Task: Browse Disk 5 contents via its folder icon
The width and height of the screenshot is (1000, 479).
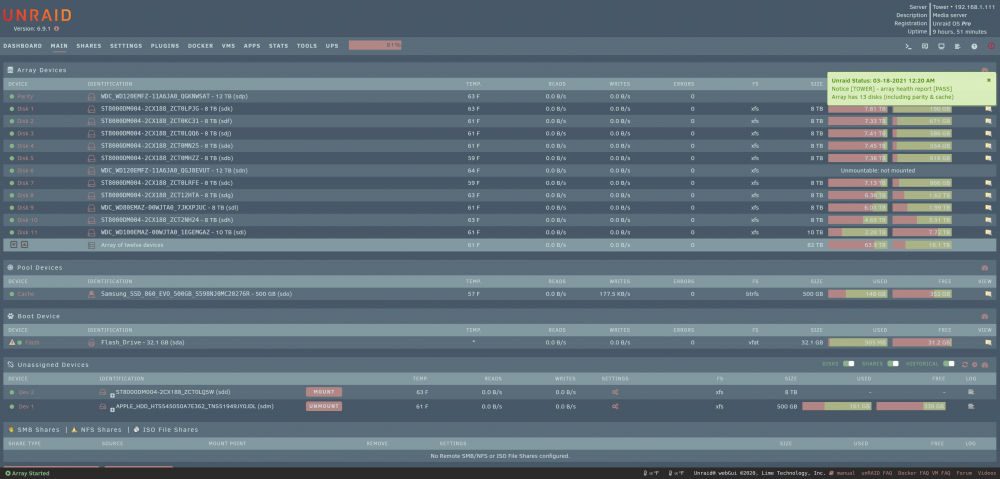Action: pyautogui.click(x=988, y=158)
